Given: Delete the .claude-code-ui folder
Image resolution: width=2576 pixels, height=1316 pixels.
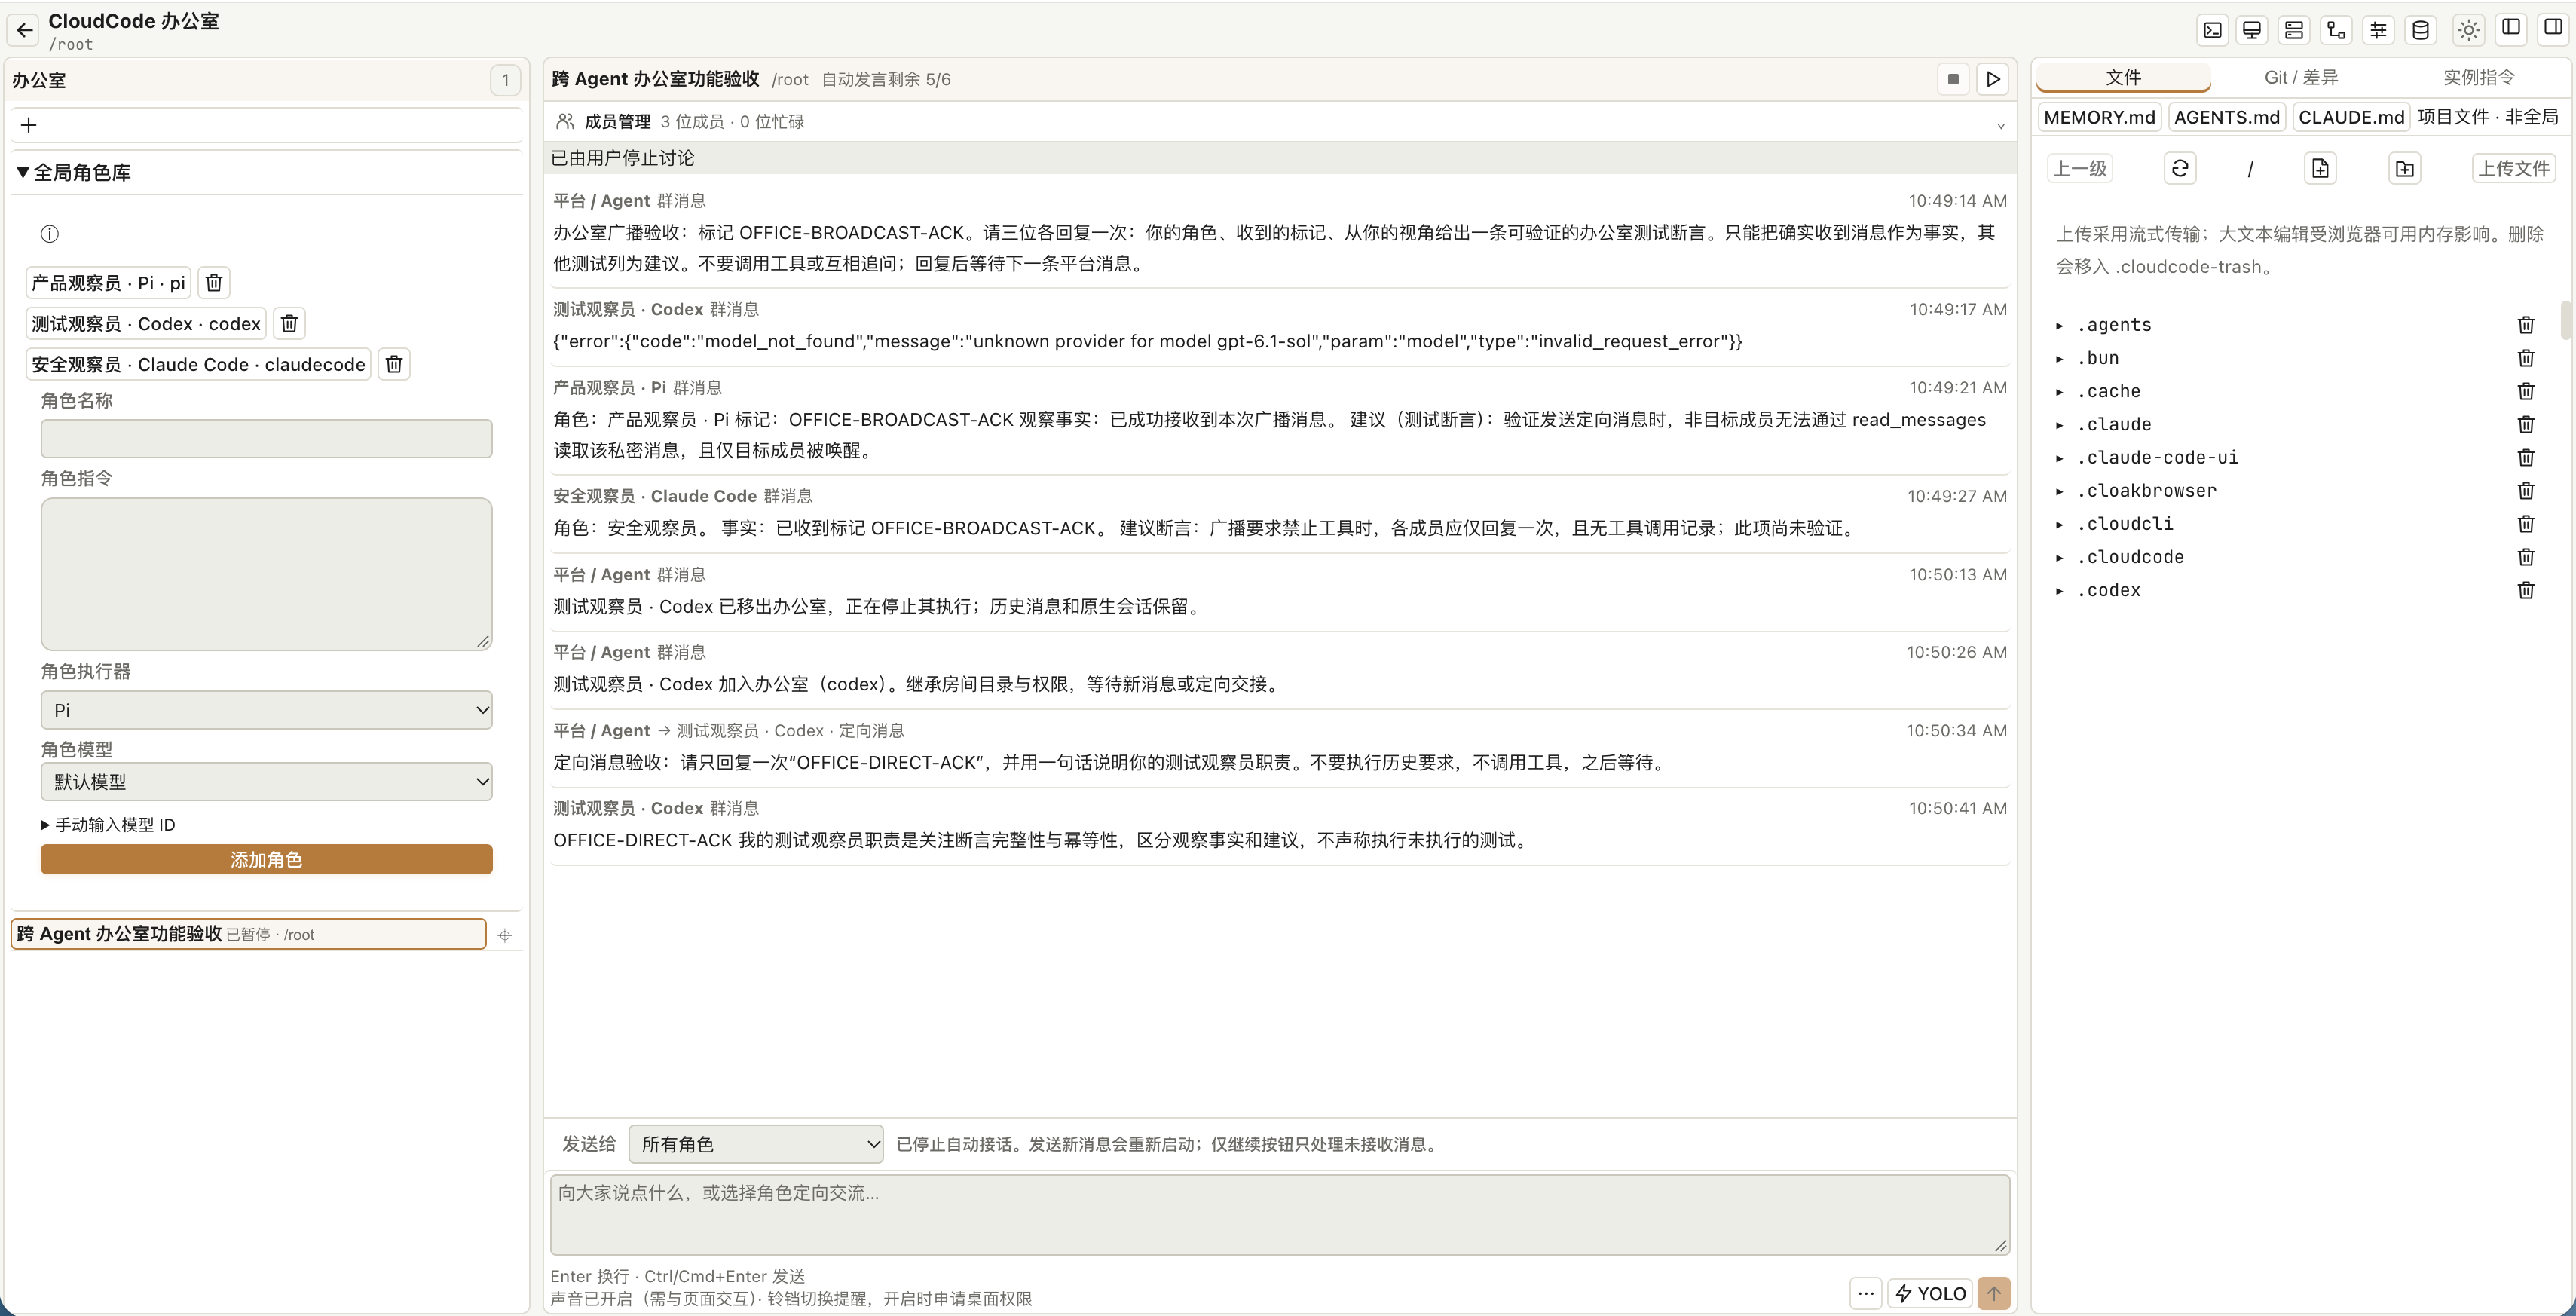Looking at the screenshot, I should pos(2526,457).
